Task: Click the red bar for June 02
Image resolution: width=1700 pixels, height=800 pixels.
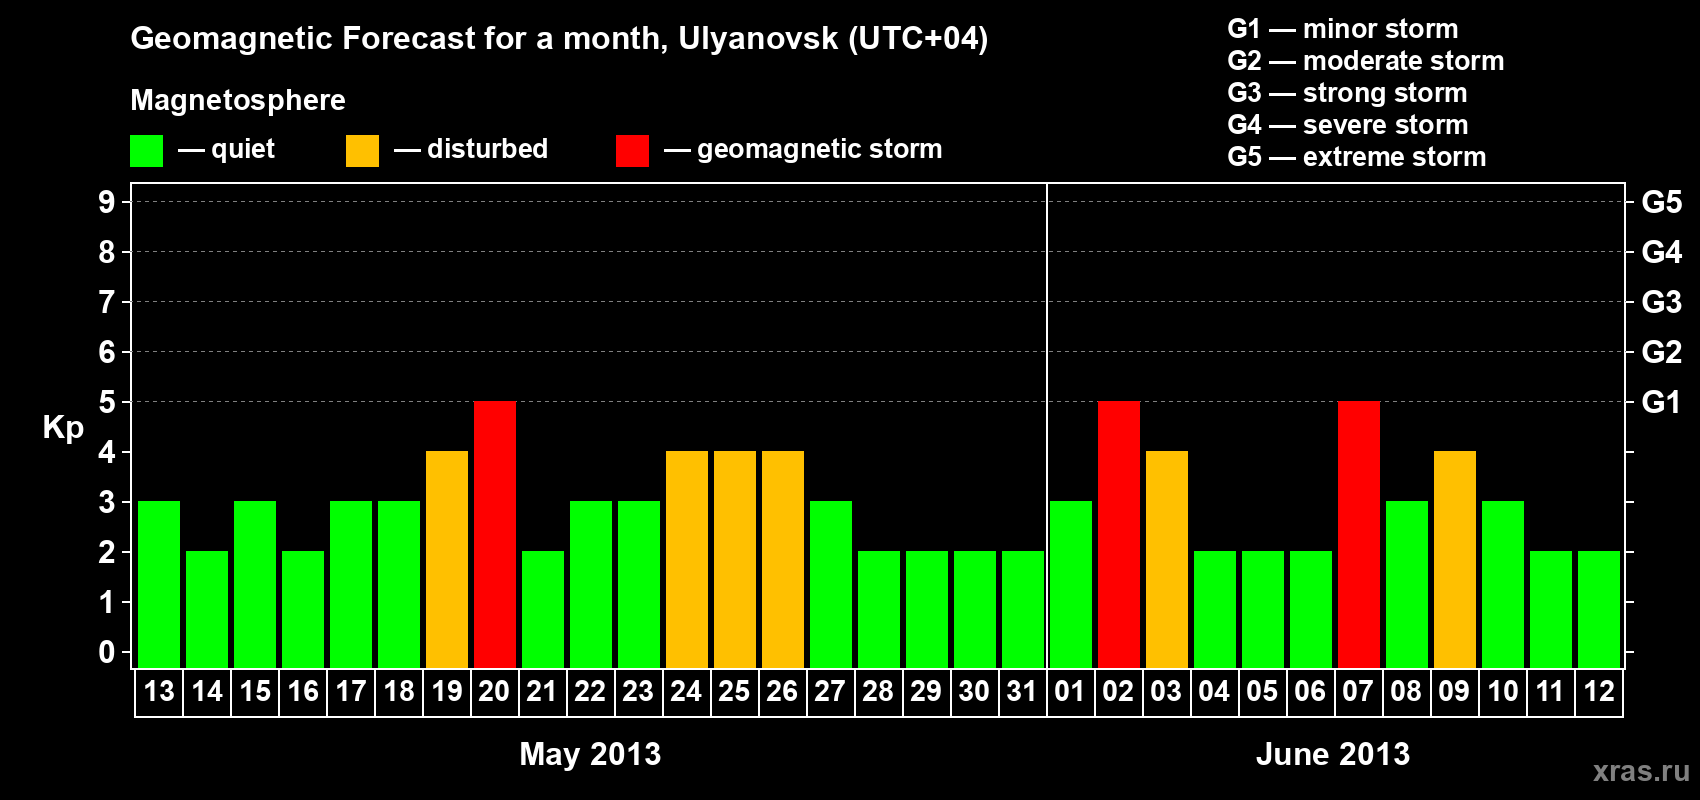Action: point(1119,534)
